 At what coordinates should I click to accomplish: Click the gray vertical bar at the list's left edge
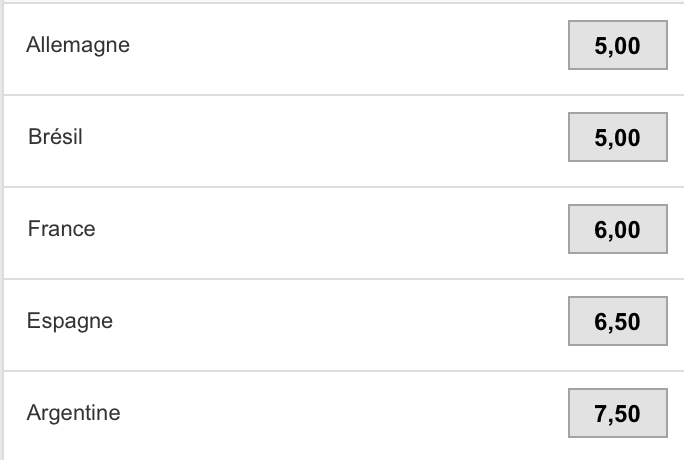pyautogui.click(x=2, y=230)
